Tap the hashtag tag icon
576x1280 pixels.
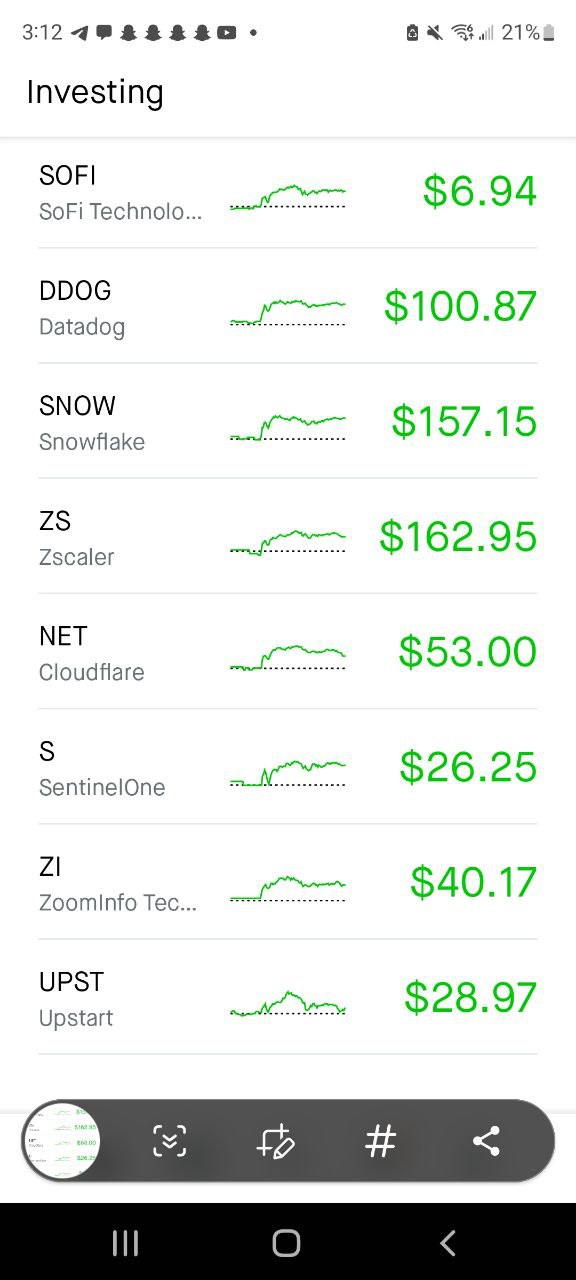381,1141
